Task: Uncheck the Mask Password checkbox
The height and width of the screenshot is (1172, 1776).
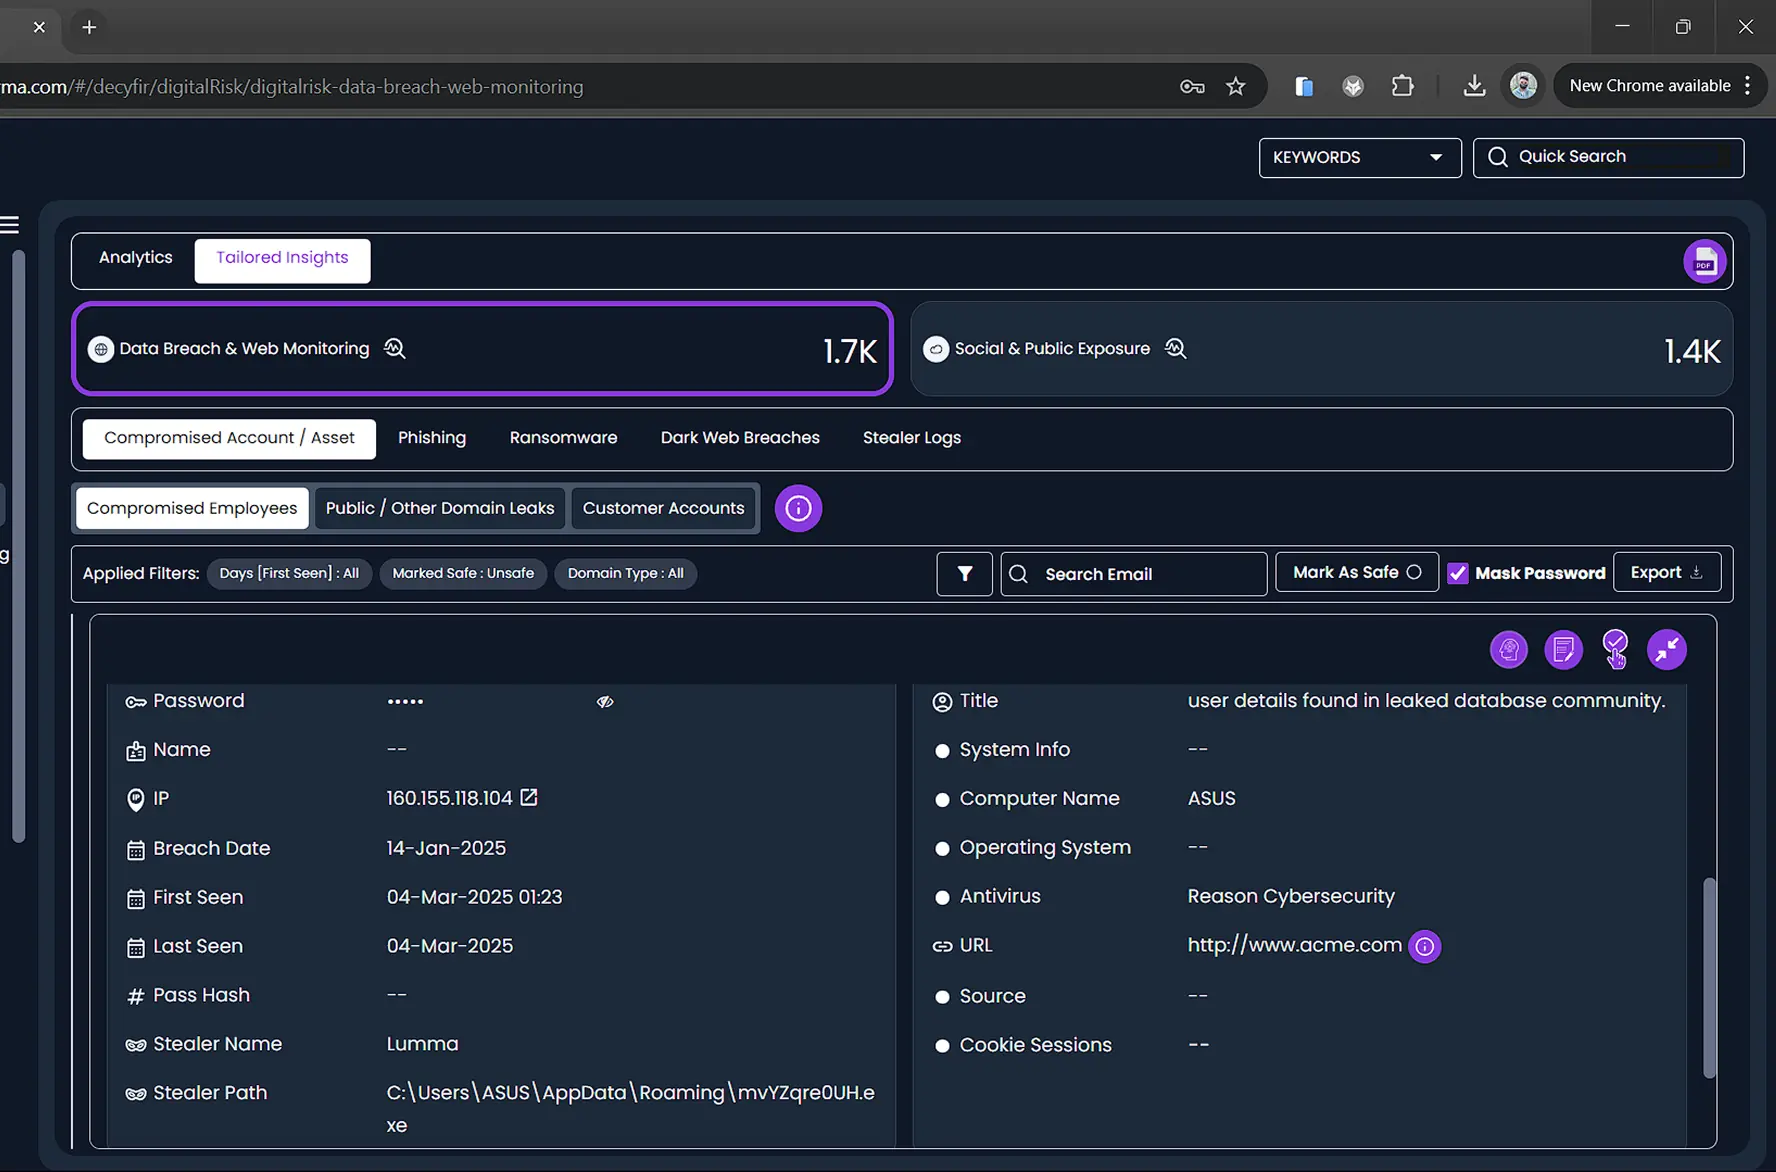Action: (1458, 574)
